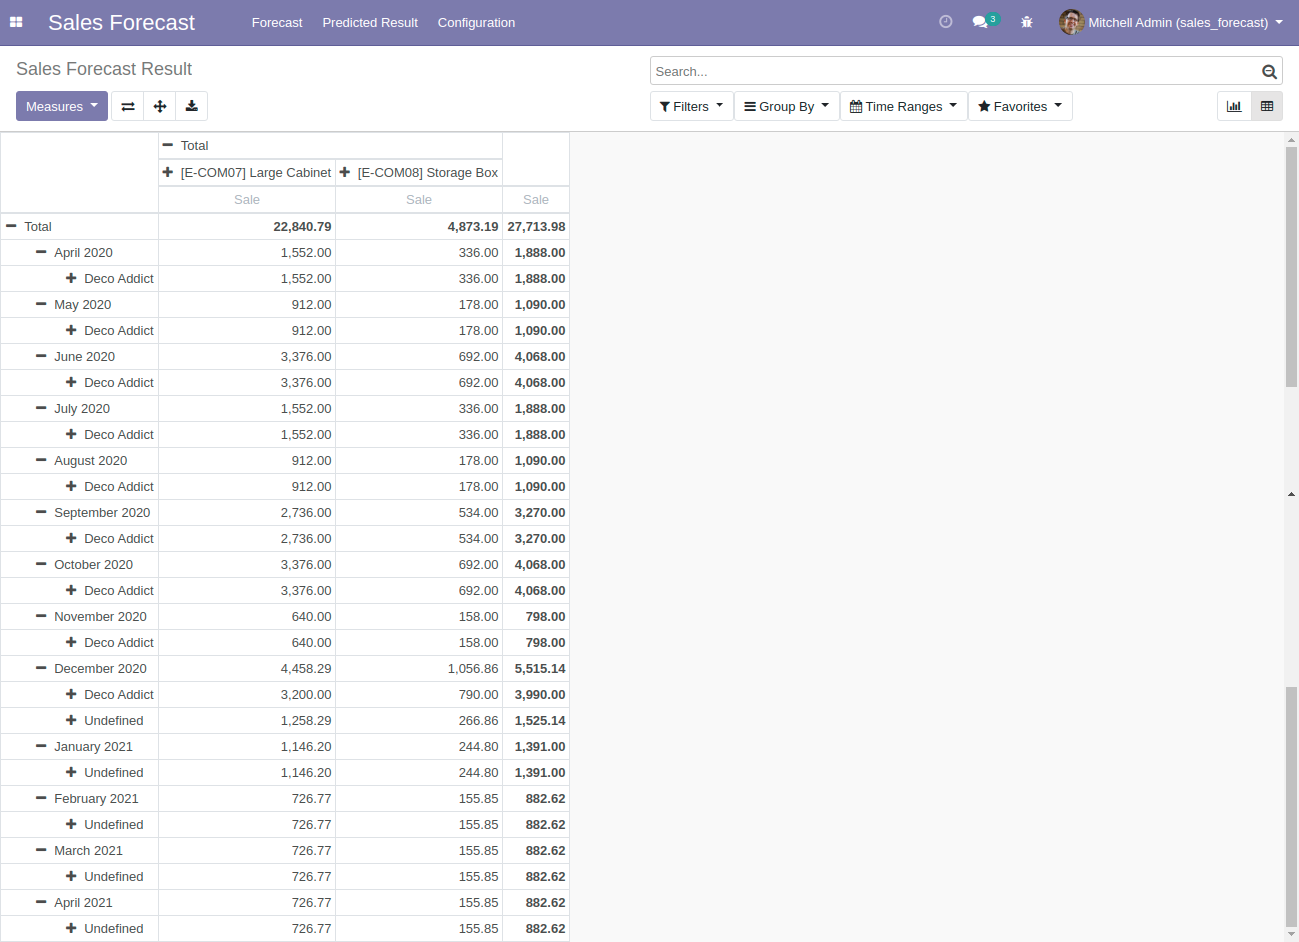Click the debug bug icon
1299x942 pixels.
pos(1026,22)
